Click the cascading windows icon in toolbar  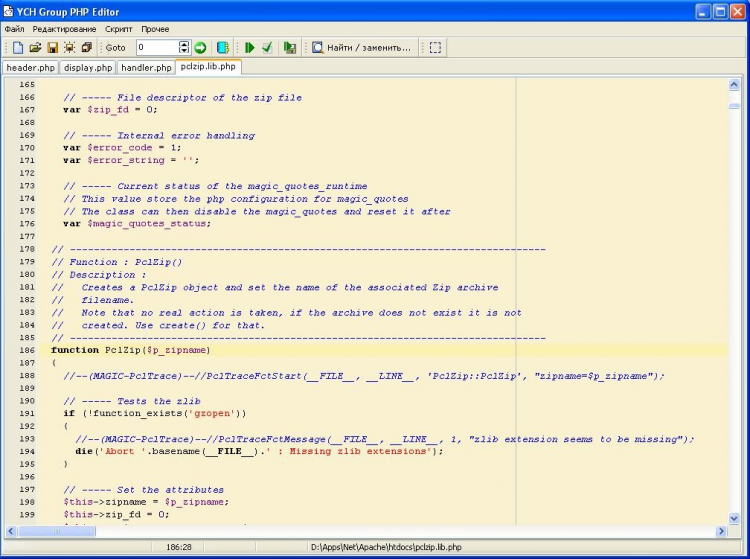tap(86, 47)
